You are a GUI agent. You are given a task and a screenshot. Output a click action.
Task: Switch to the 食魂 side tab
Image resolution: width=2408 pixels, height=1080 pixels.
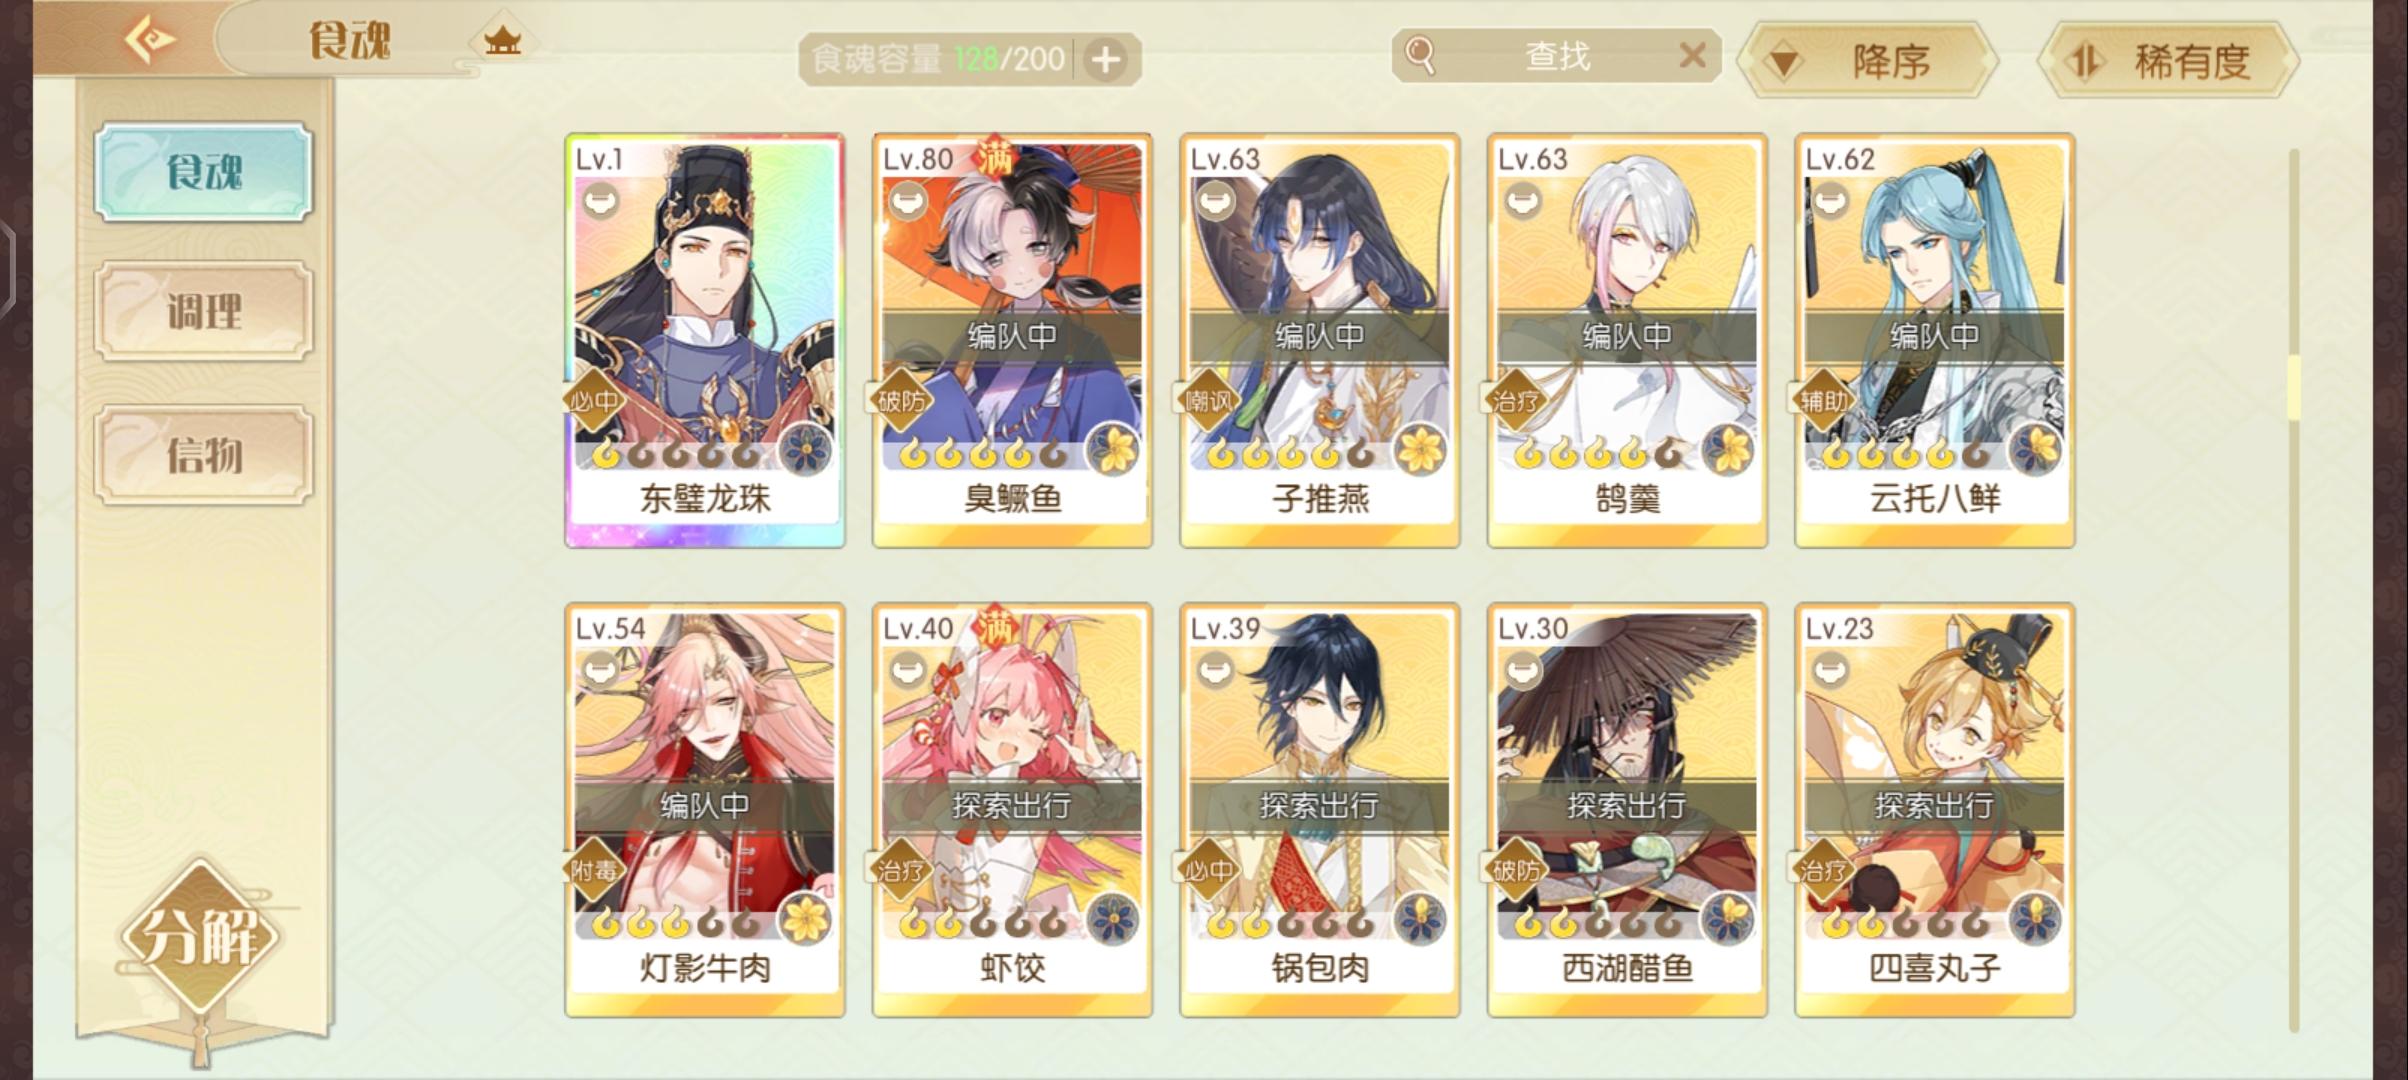(204, 171)
